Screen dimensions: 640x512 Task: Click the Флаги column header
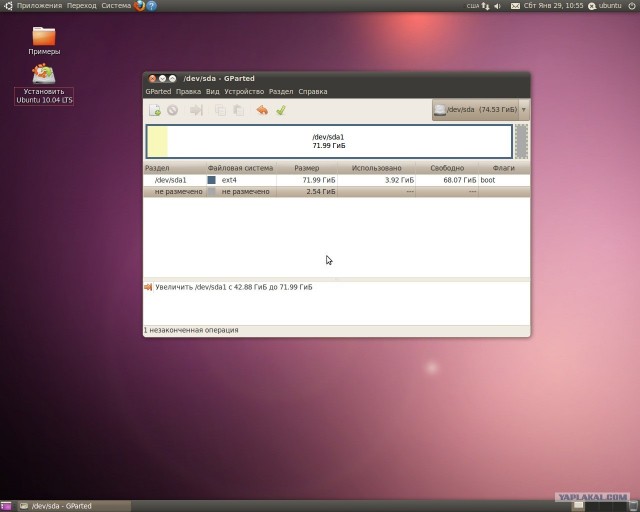[x=504, y=168]
